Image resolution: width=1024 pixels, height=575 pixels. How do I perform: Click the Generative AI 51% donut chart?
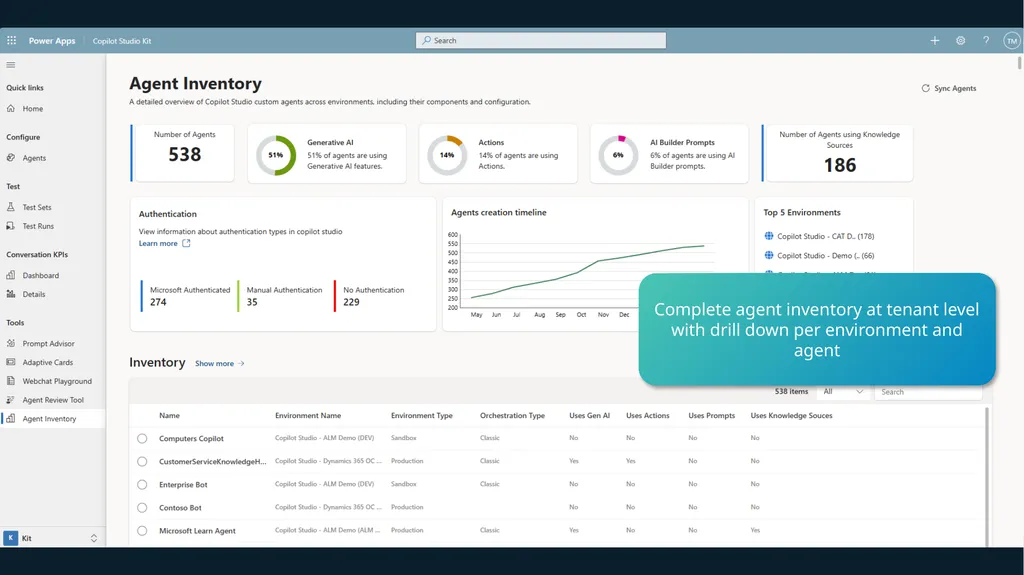tap(276, 155)
